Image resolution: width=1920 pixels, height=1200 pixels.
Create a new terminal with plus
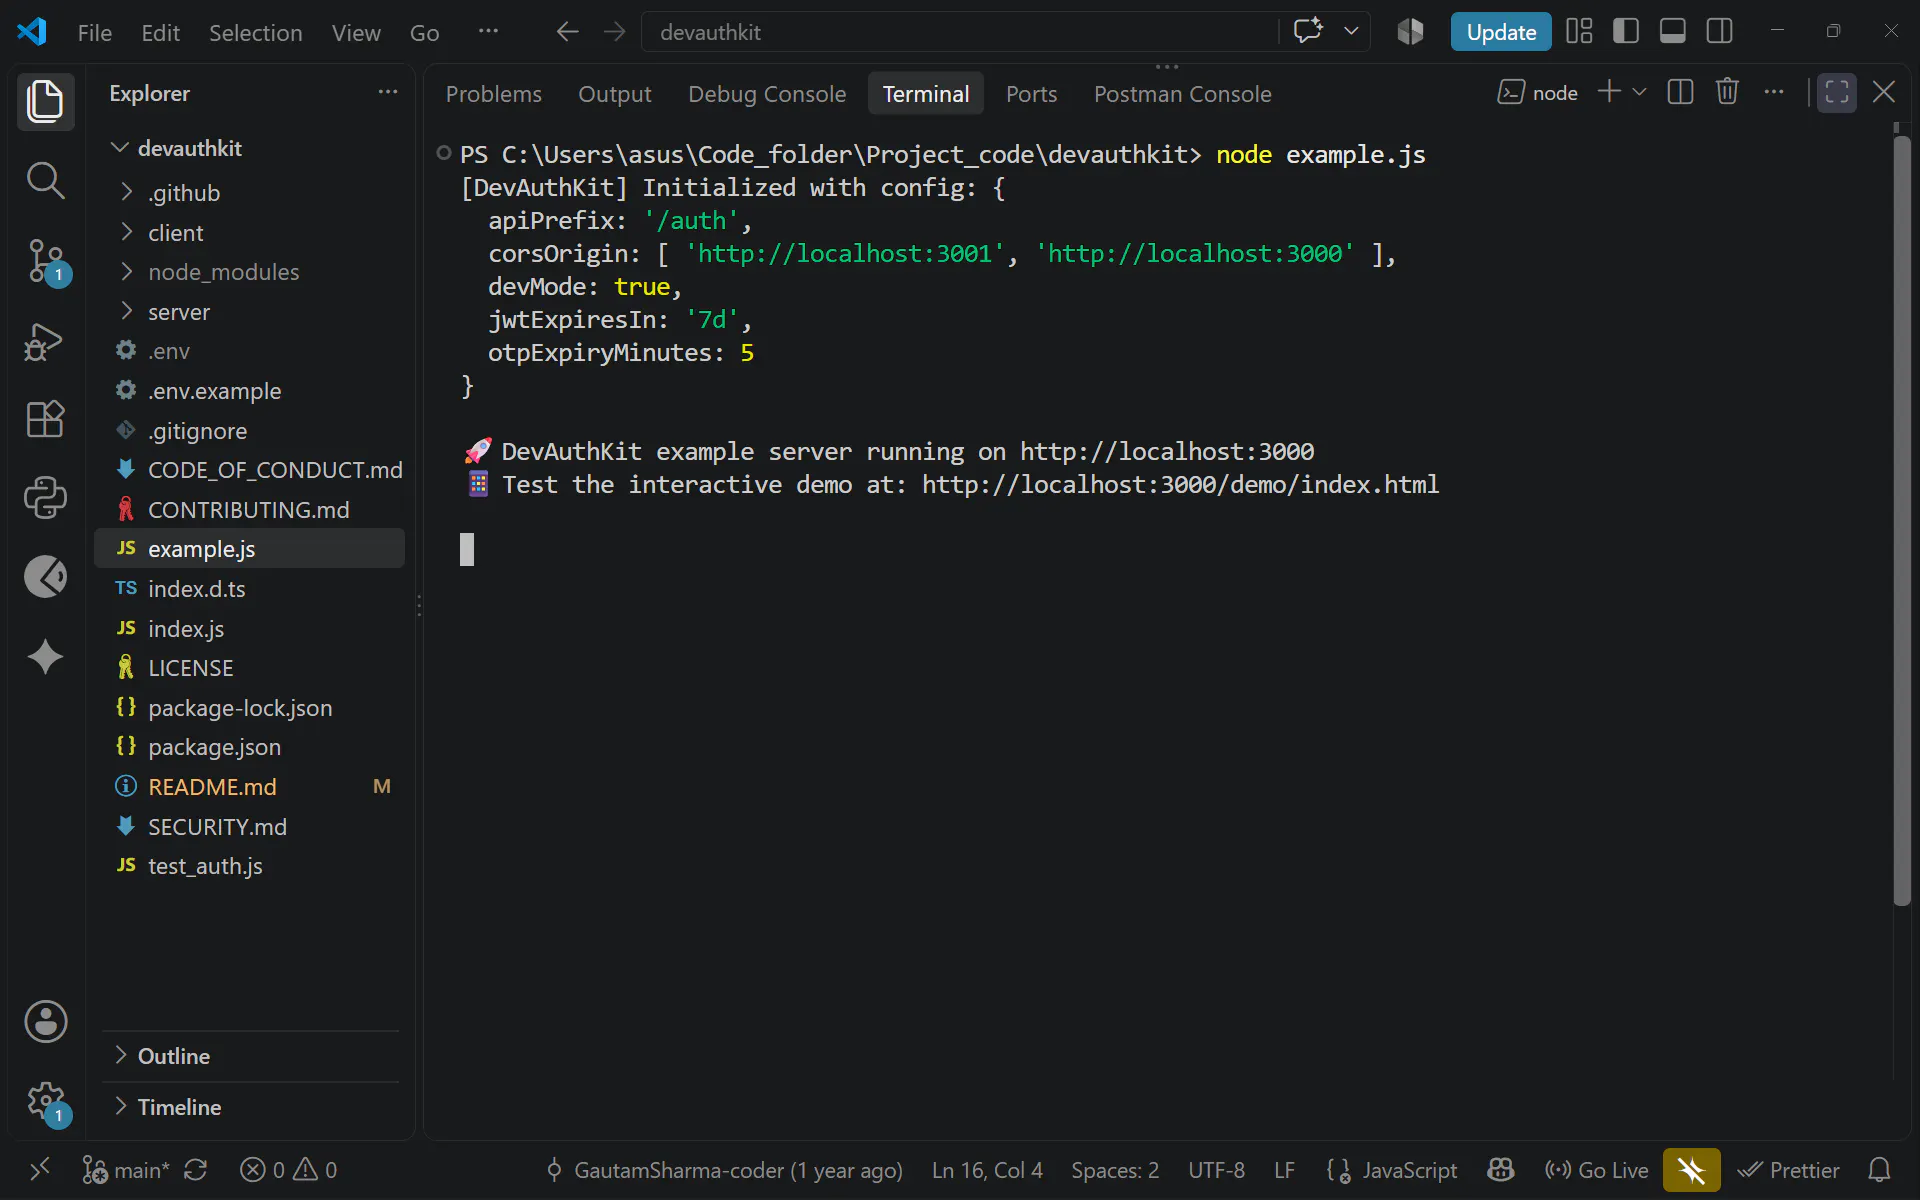[x=1609, y=92]
